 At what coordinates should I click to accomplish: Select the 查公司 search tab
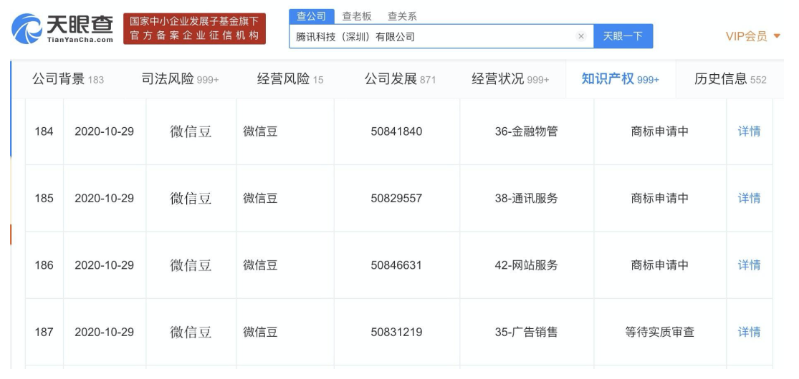[311, 16]
